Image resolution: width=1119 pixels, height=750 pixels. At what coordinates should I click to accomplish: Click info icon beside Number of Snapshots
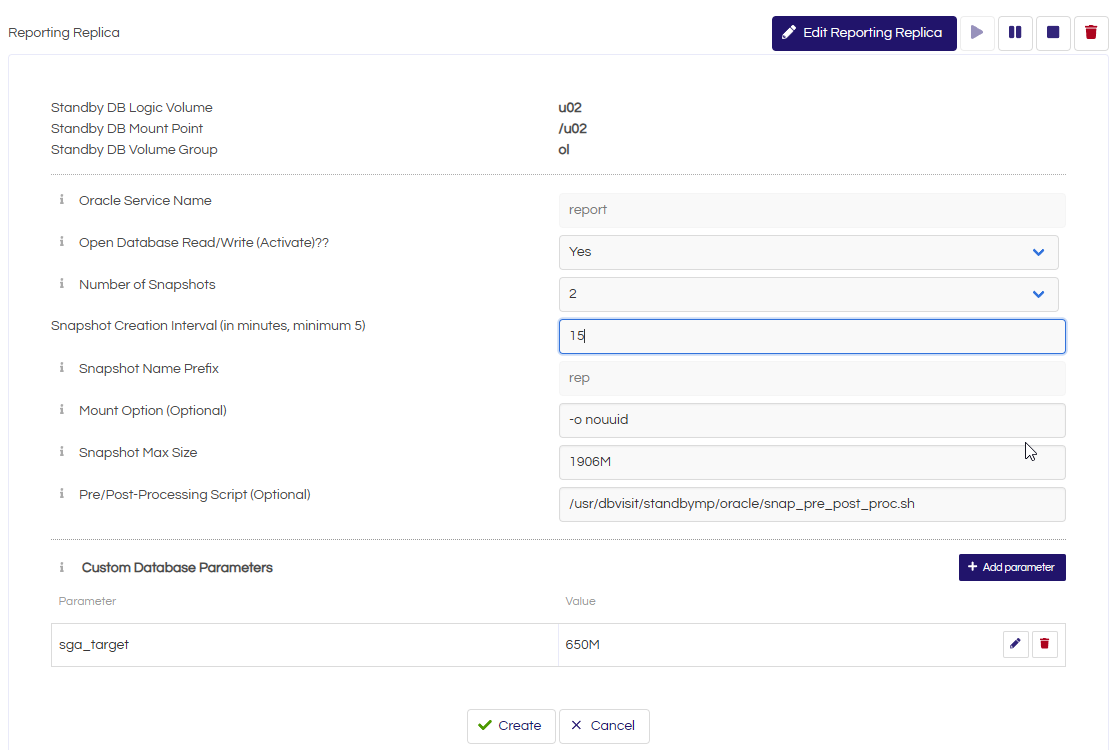point(61,284)
